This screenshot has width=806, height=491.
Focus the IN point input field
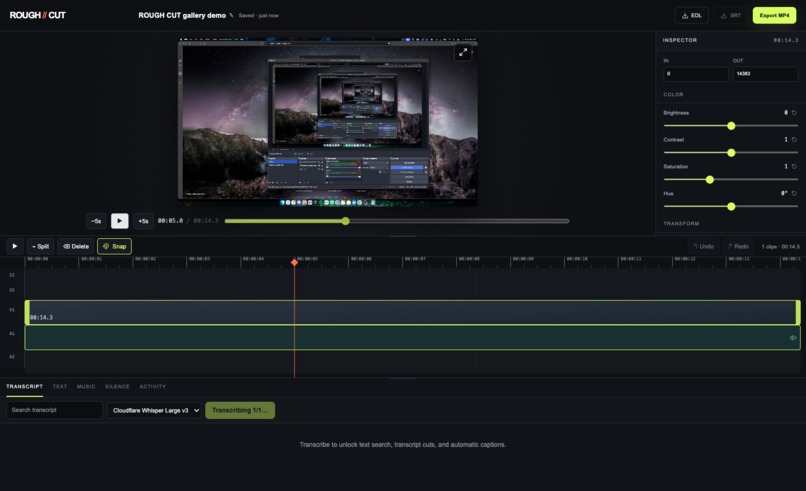tap(695, 74)
